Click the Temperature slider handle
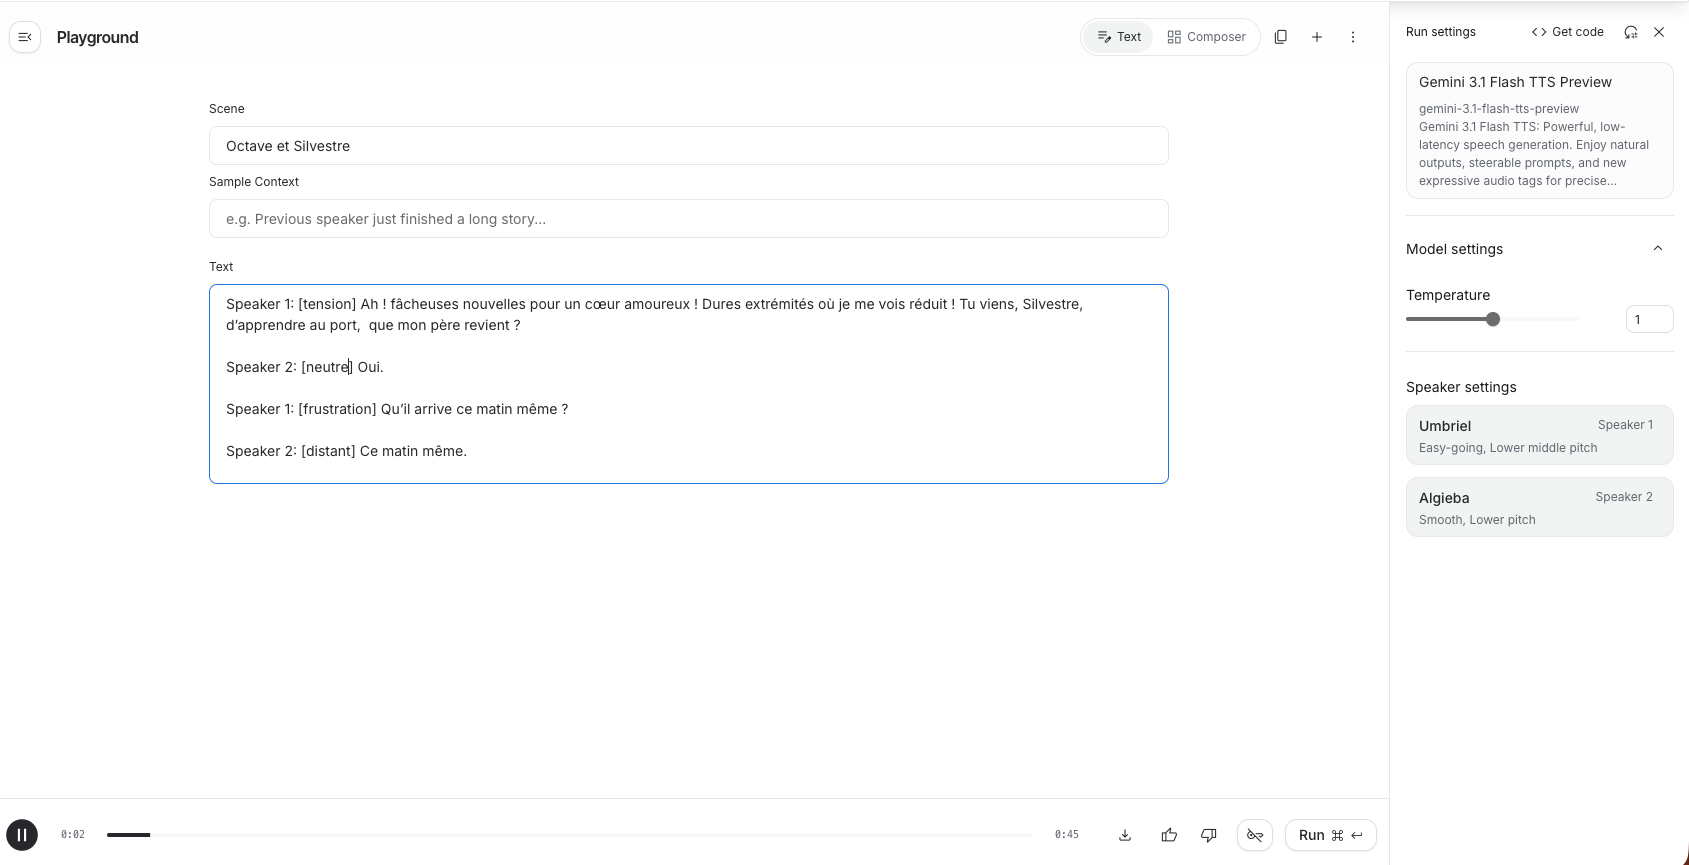 coord(1493,319)
